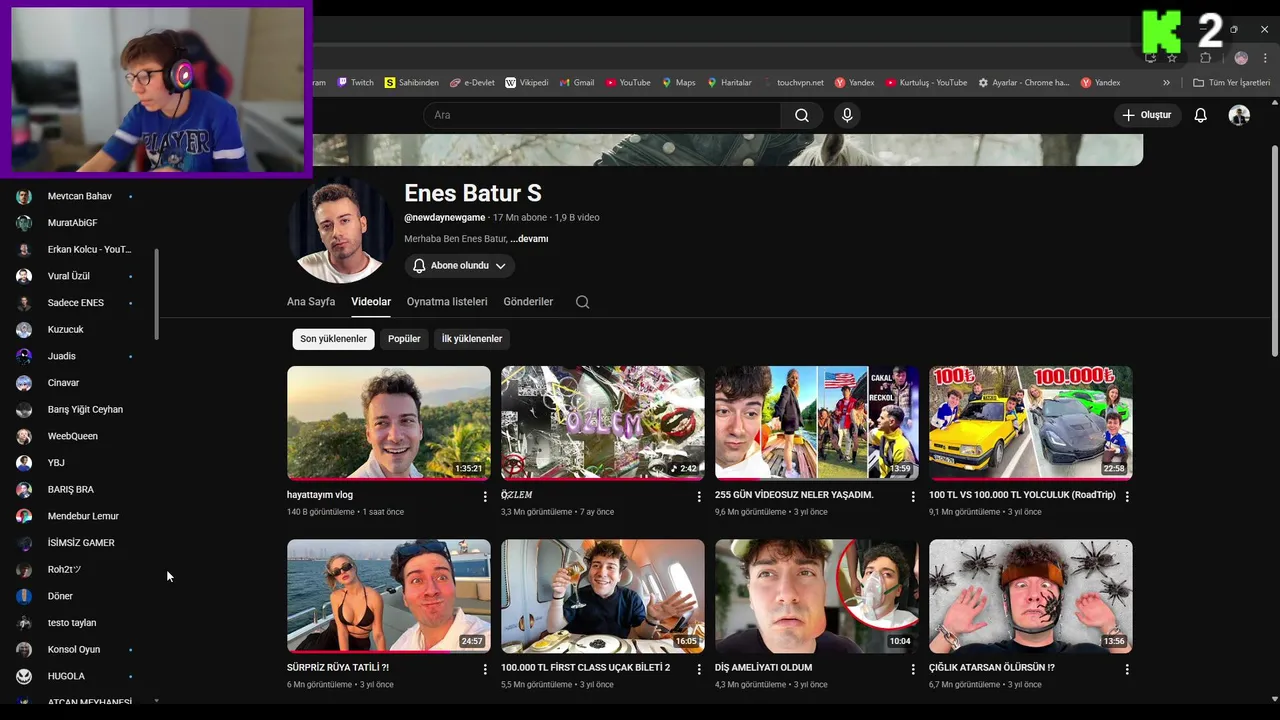The image size is (1280, 720).
Task: Open the touchvpn.net bookmark
Action: pos(793,83)
